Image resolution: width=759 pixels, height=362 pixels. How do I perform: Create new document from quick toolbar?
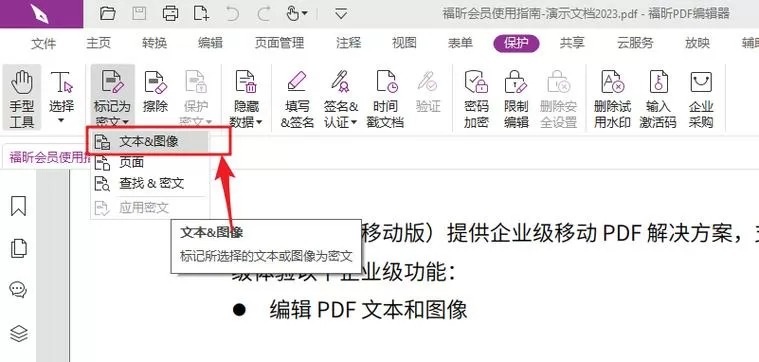(x=201, y=13)
